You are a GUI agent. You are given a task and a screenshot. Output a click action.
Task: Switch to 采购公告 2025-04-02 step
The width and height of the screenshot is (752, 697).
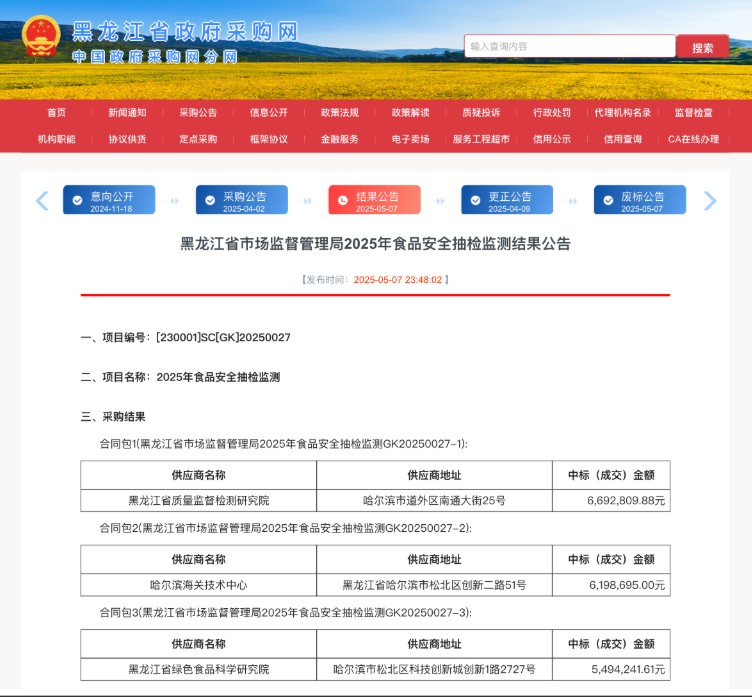coord(242,200)
